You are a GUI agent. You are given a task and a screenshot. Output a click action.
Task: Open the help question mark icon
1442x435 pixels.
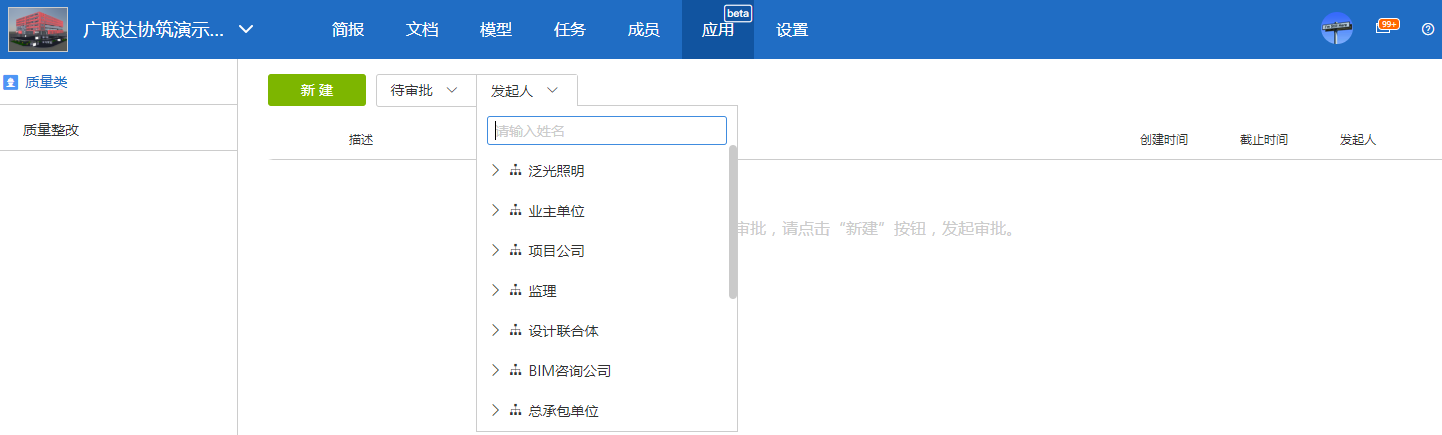tap(1428, 29)
